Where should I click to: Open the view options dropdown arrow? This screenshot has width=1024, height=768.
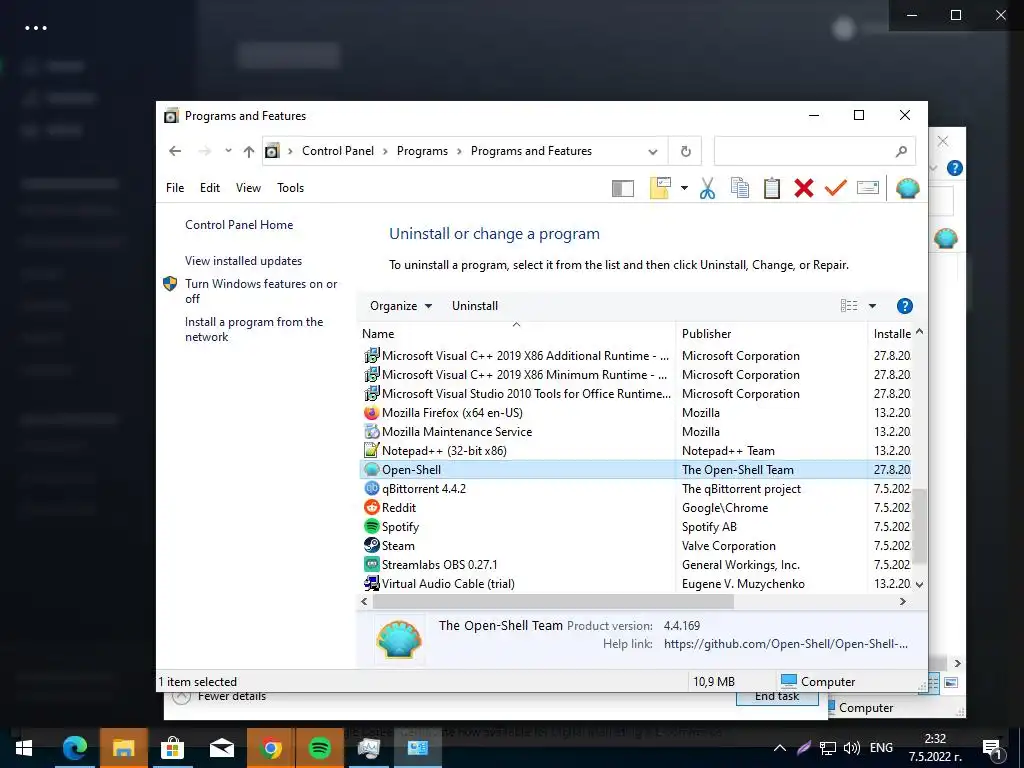872,306
